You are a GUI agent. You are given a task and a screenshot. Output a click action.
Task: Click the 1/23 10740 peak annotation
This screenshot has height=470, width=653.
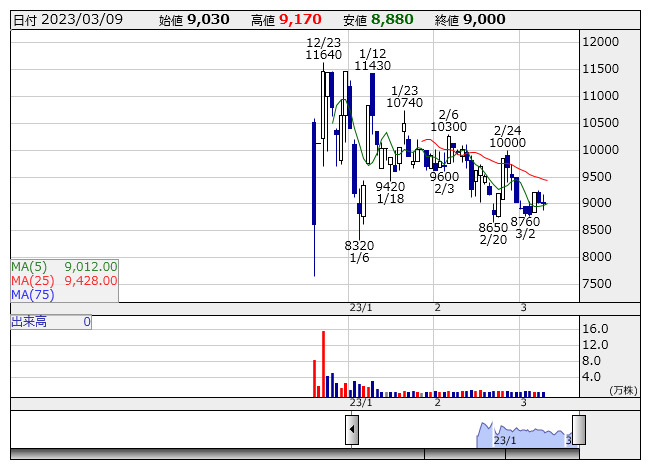[x=404, y=97]
